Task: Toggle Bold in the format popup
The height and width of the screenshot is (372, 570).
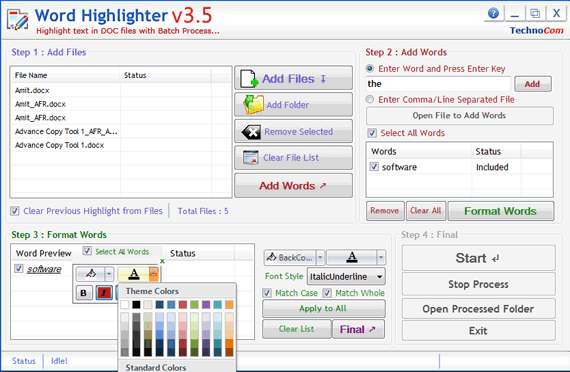Action: 84,293
